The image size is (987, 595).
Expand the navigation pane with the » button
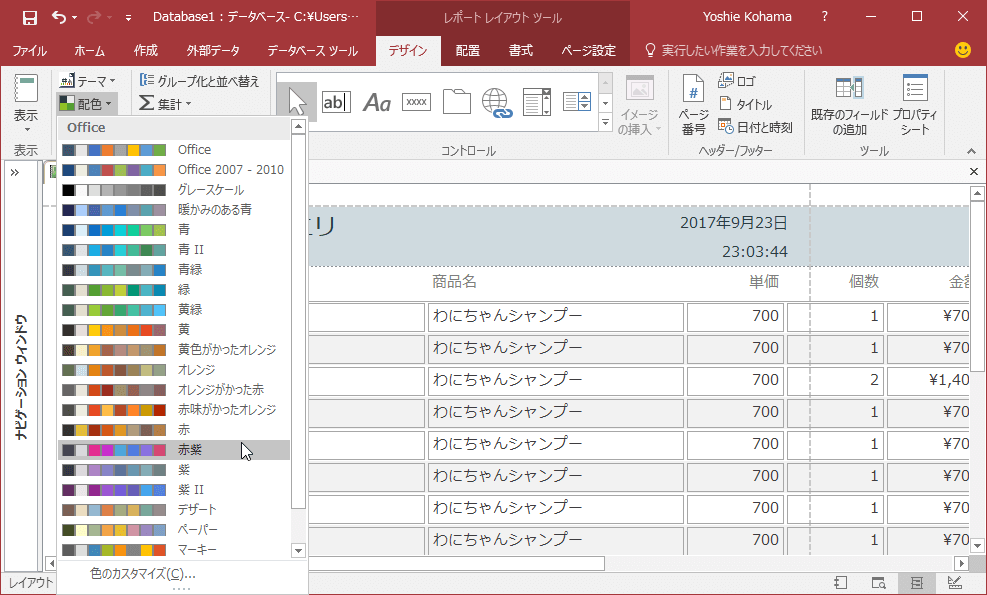click(x=15, y=172)
